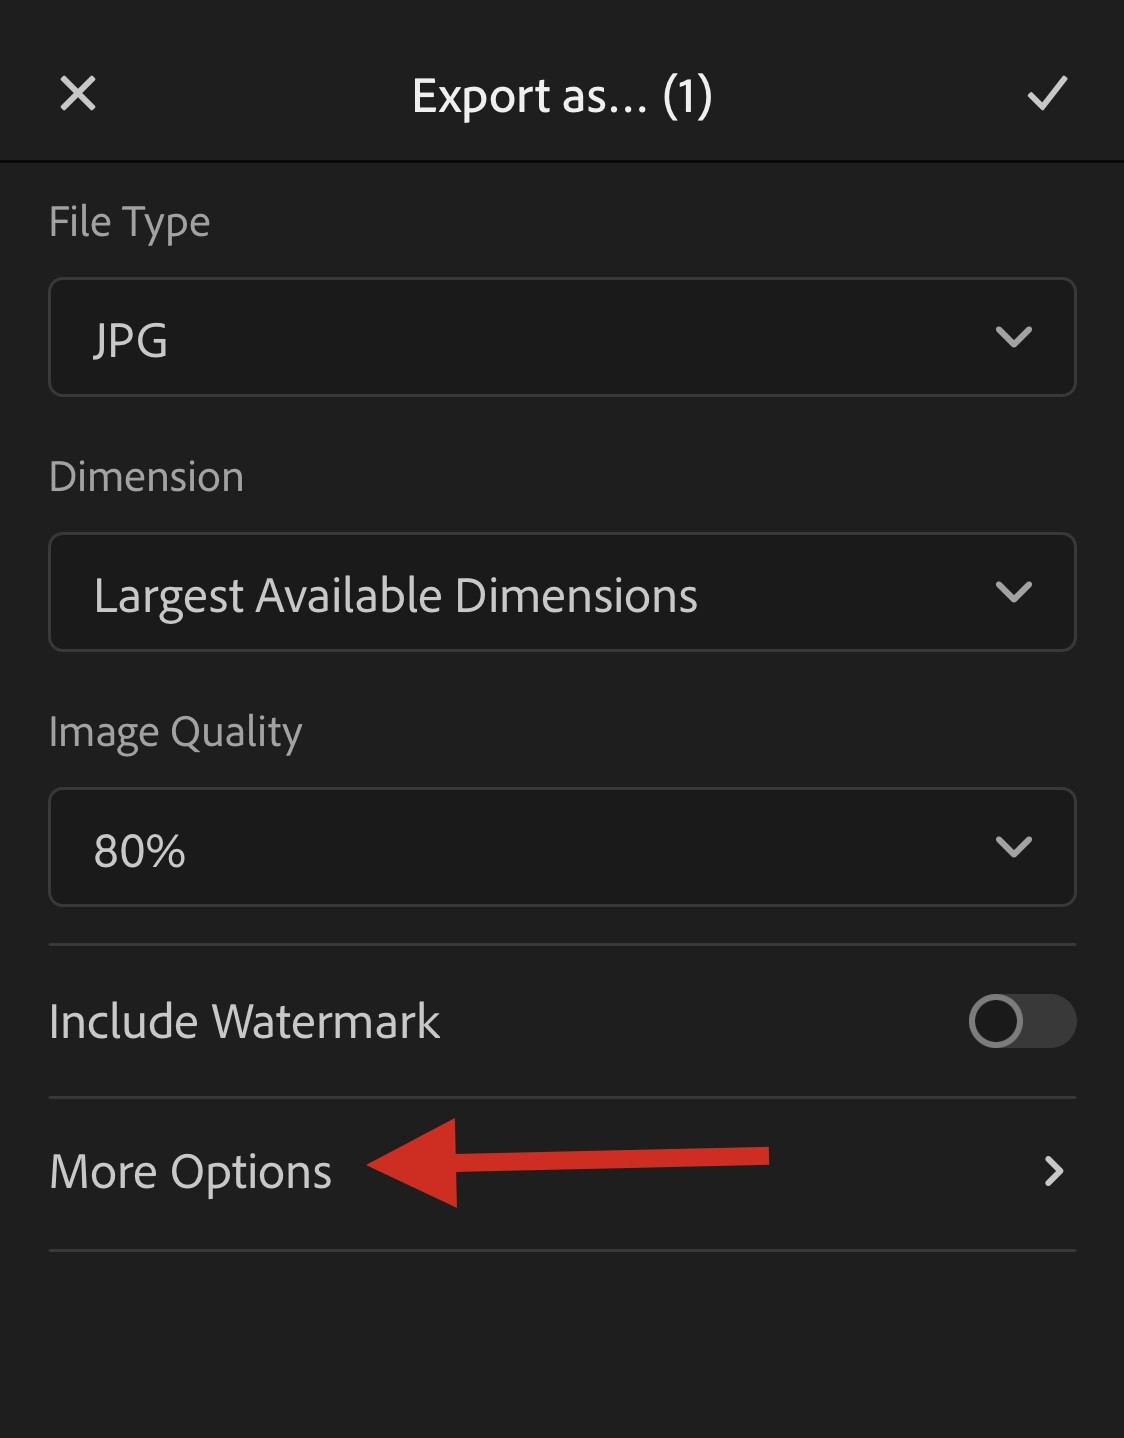Image resolution: width=1124 pixels, height=1438 pixels.
Task: Click the Image Quality label
Action: tap(175, 732)
